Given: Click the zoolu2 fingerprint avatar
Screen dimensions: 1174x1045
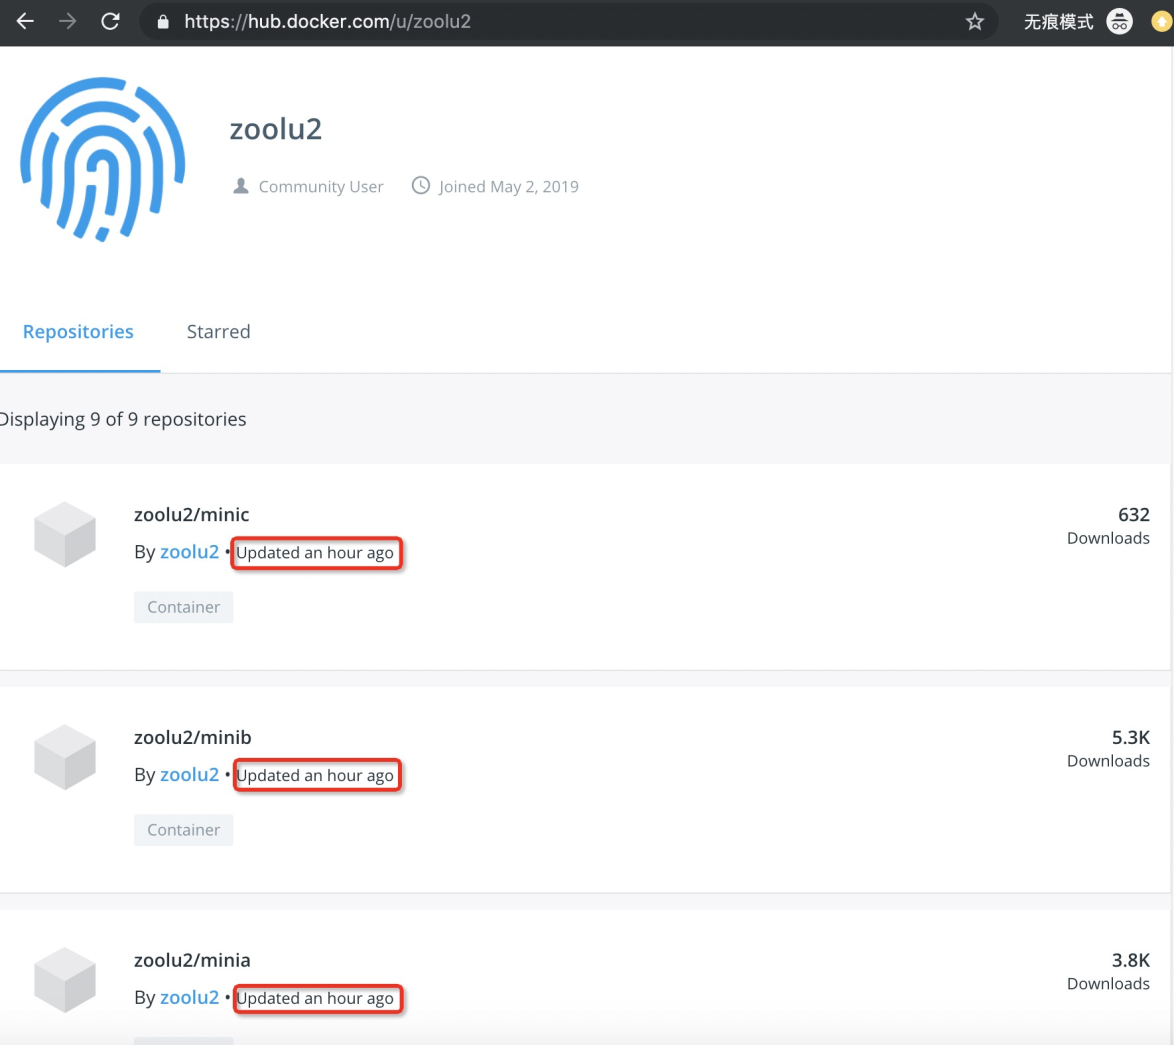Looking at the screenshot, I should (x=103, y=159).
